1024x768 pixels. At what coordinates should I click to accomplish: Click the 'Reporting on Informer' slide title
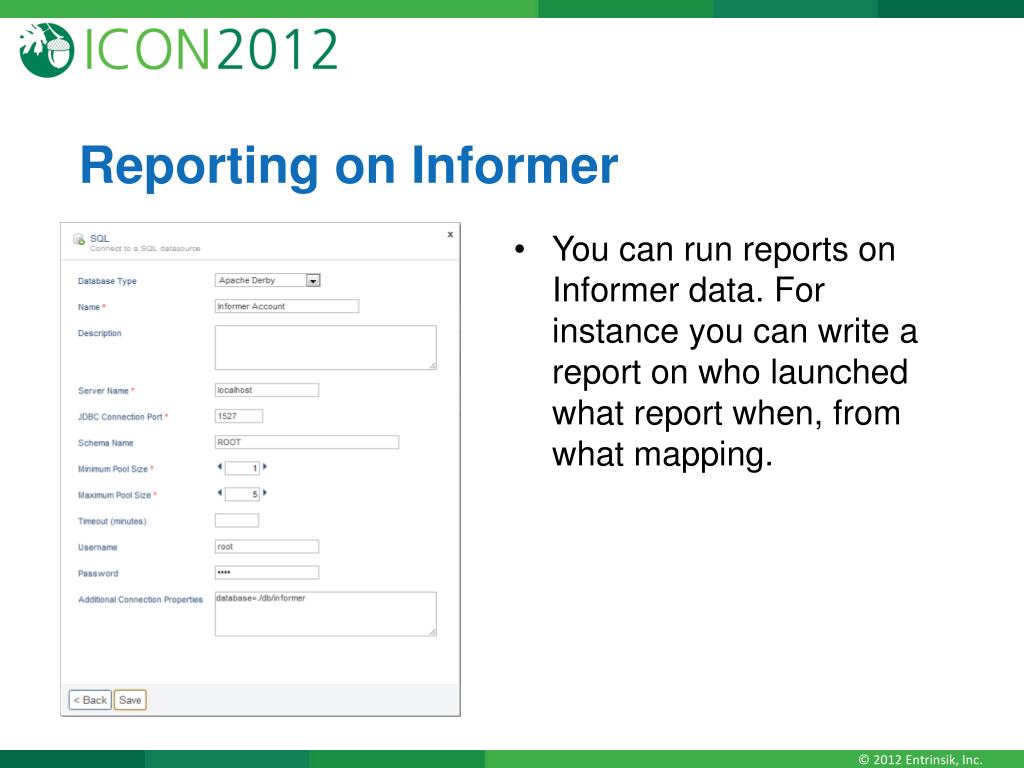pyautogui.click(x=349, y=166)
